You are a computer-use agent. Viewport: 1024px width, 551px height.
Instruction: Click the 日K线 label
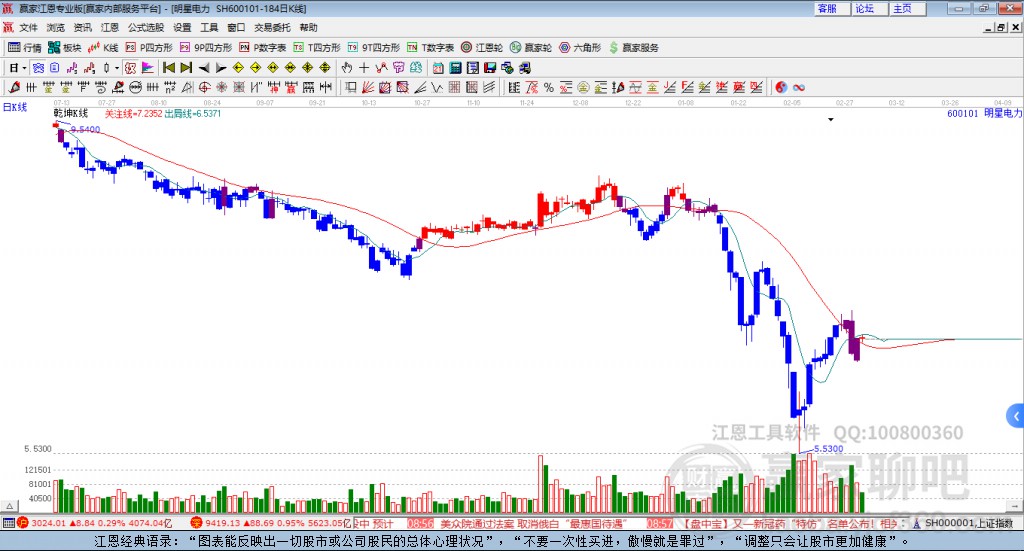pyautogui.click(x=15, y=107)
